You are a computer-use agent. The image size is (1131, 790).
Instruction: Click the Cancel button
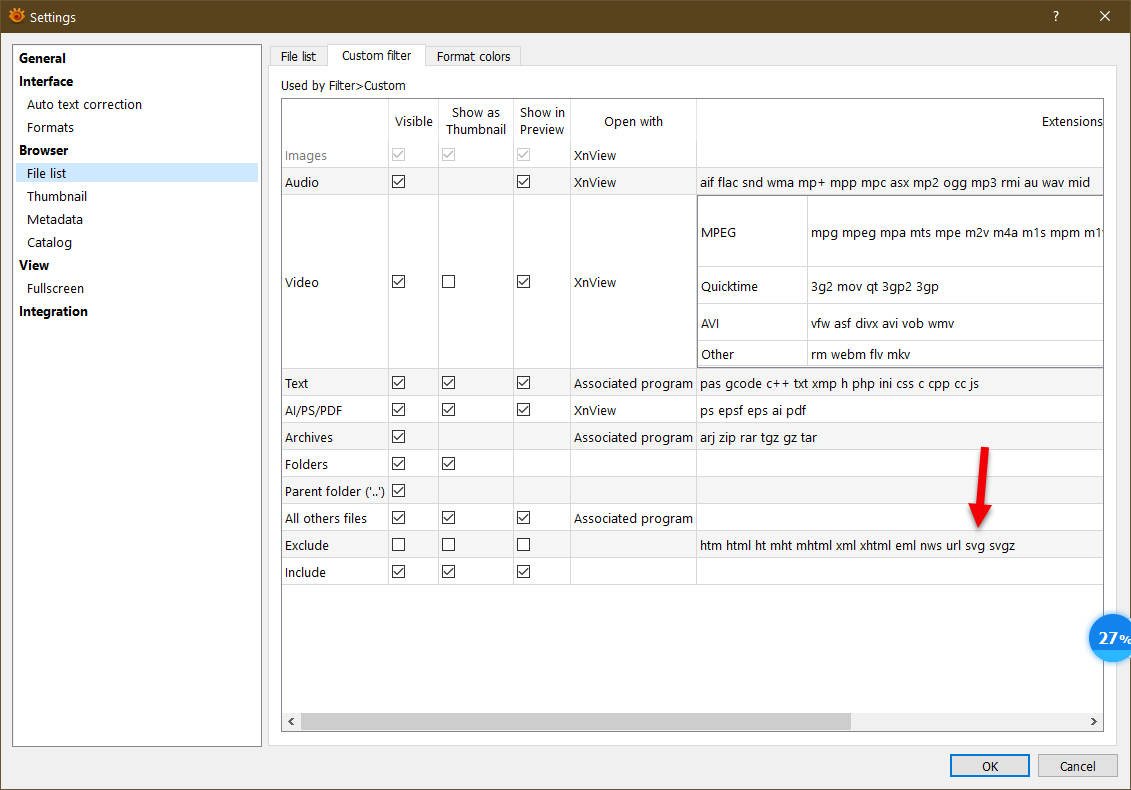(x=1077, y=766)
